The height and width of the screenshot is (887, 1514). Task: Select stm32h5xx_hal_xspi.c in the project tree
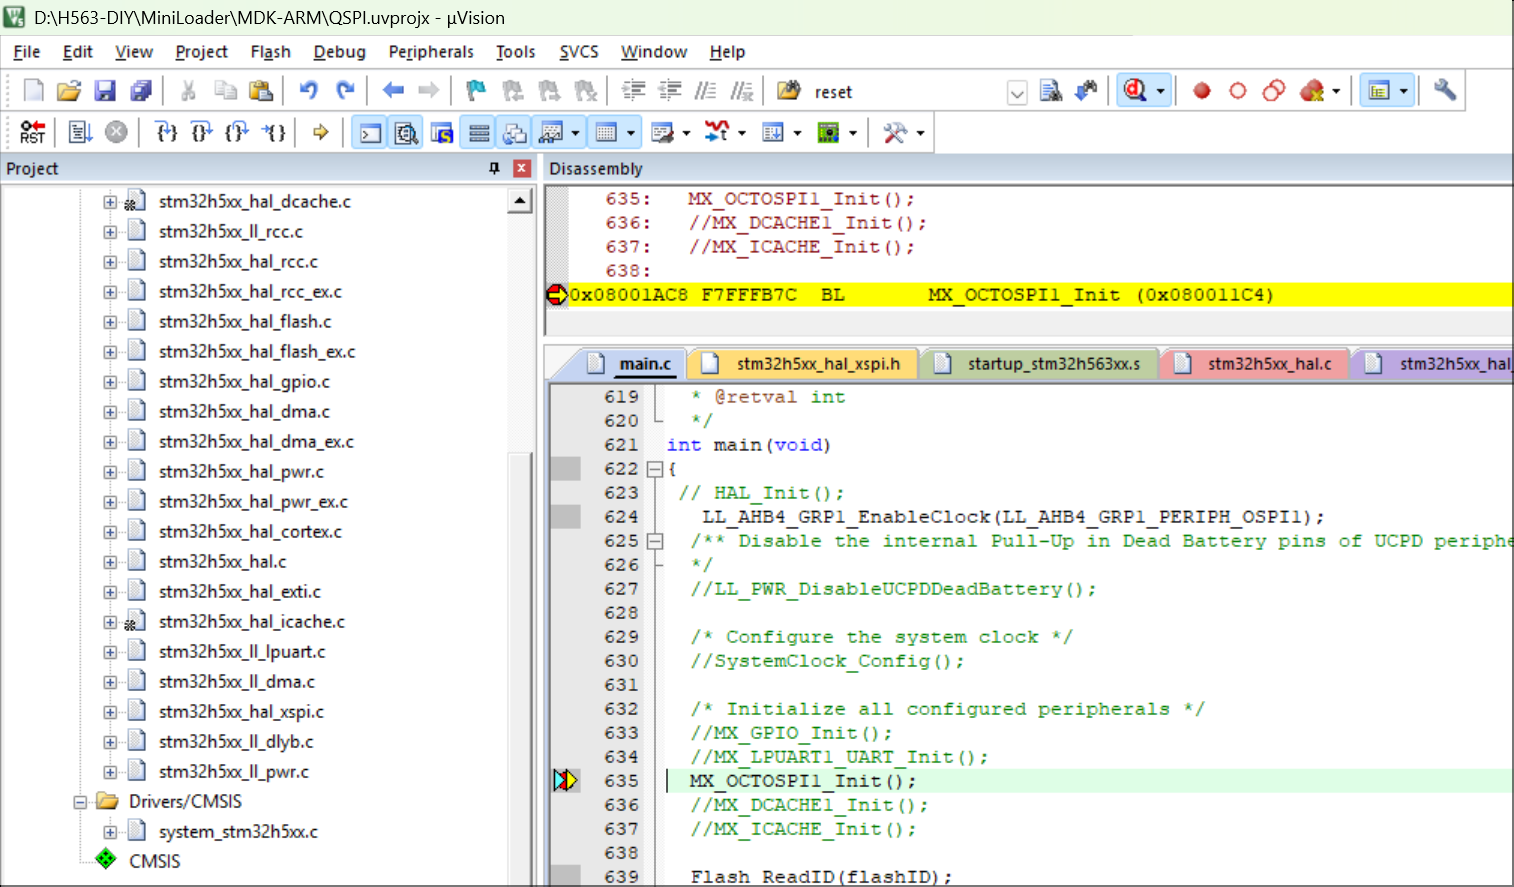point(241,712)
